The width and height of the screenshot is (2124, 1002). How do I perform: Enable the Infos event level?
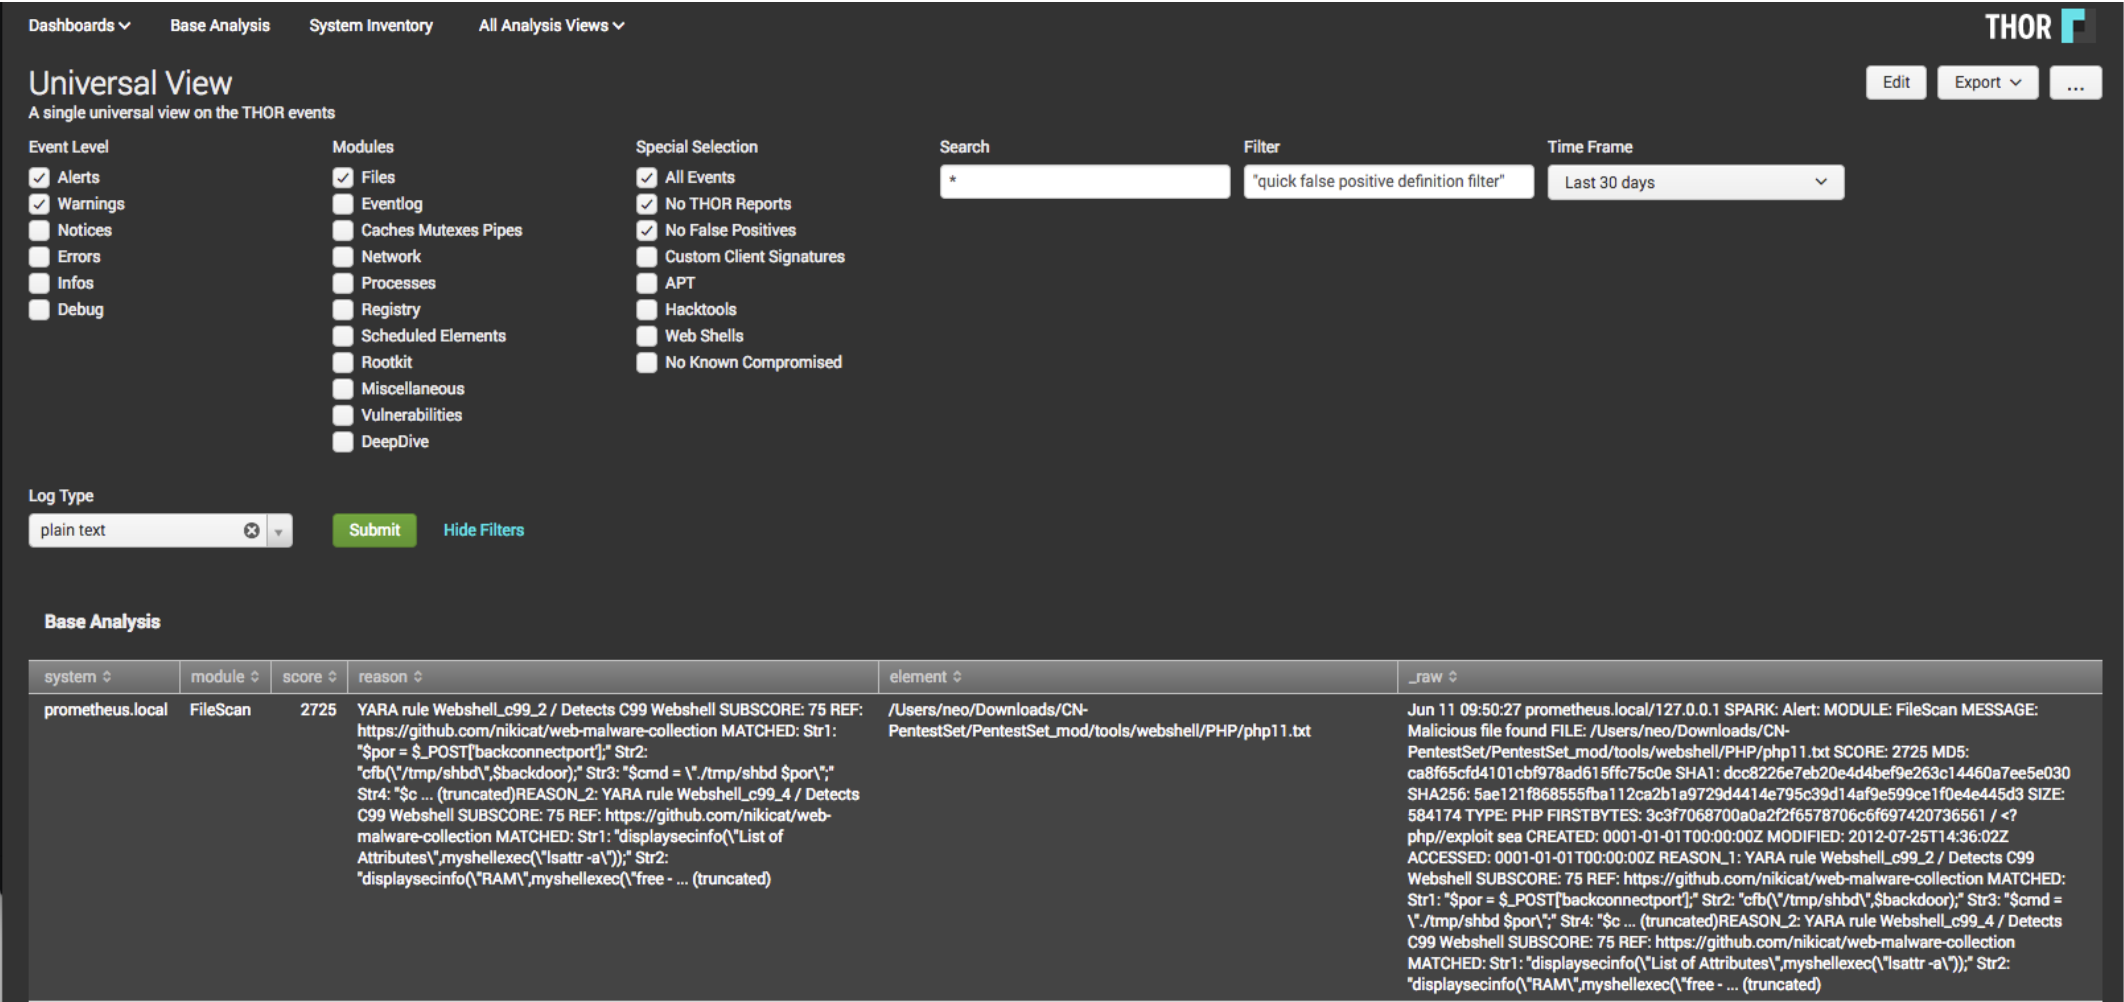pos(39,283)
